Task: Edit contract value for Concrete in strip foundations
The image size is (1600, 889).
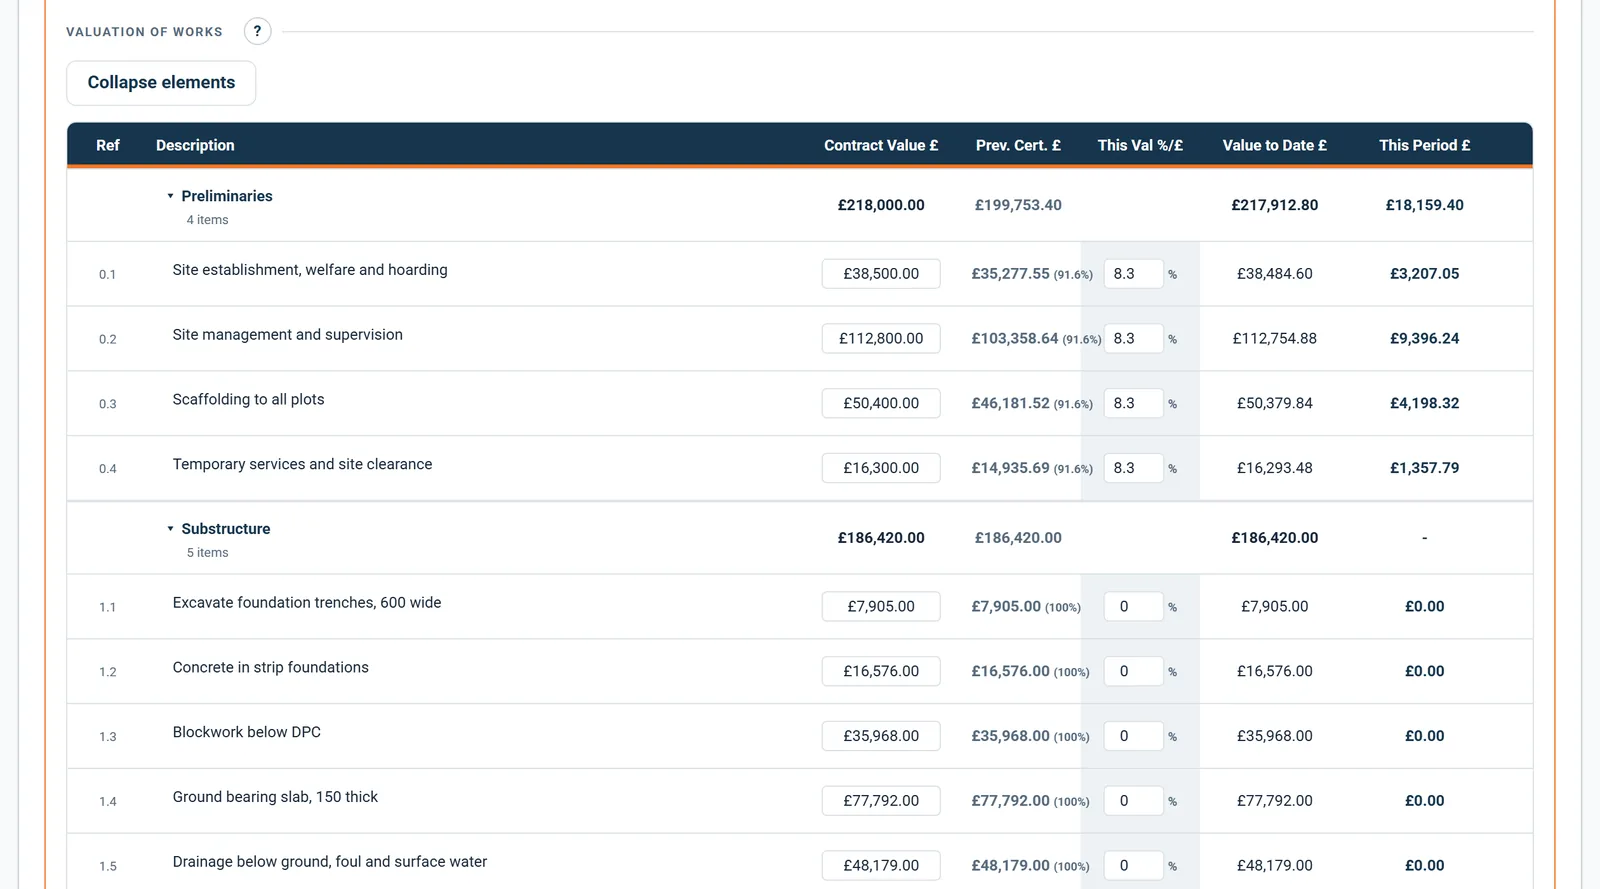Action: point(881,671)
